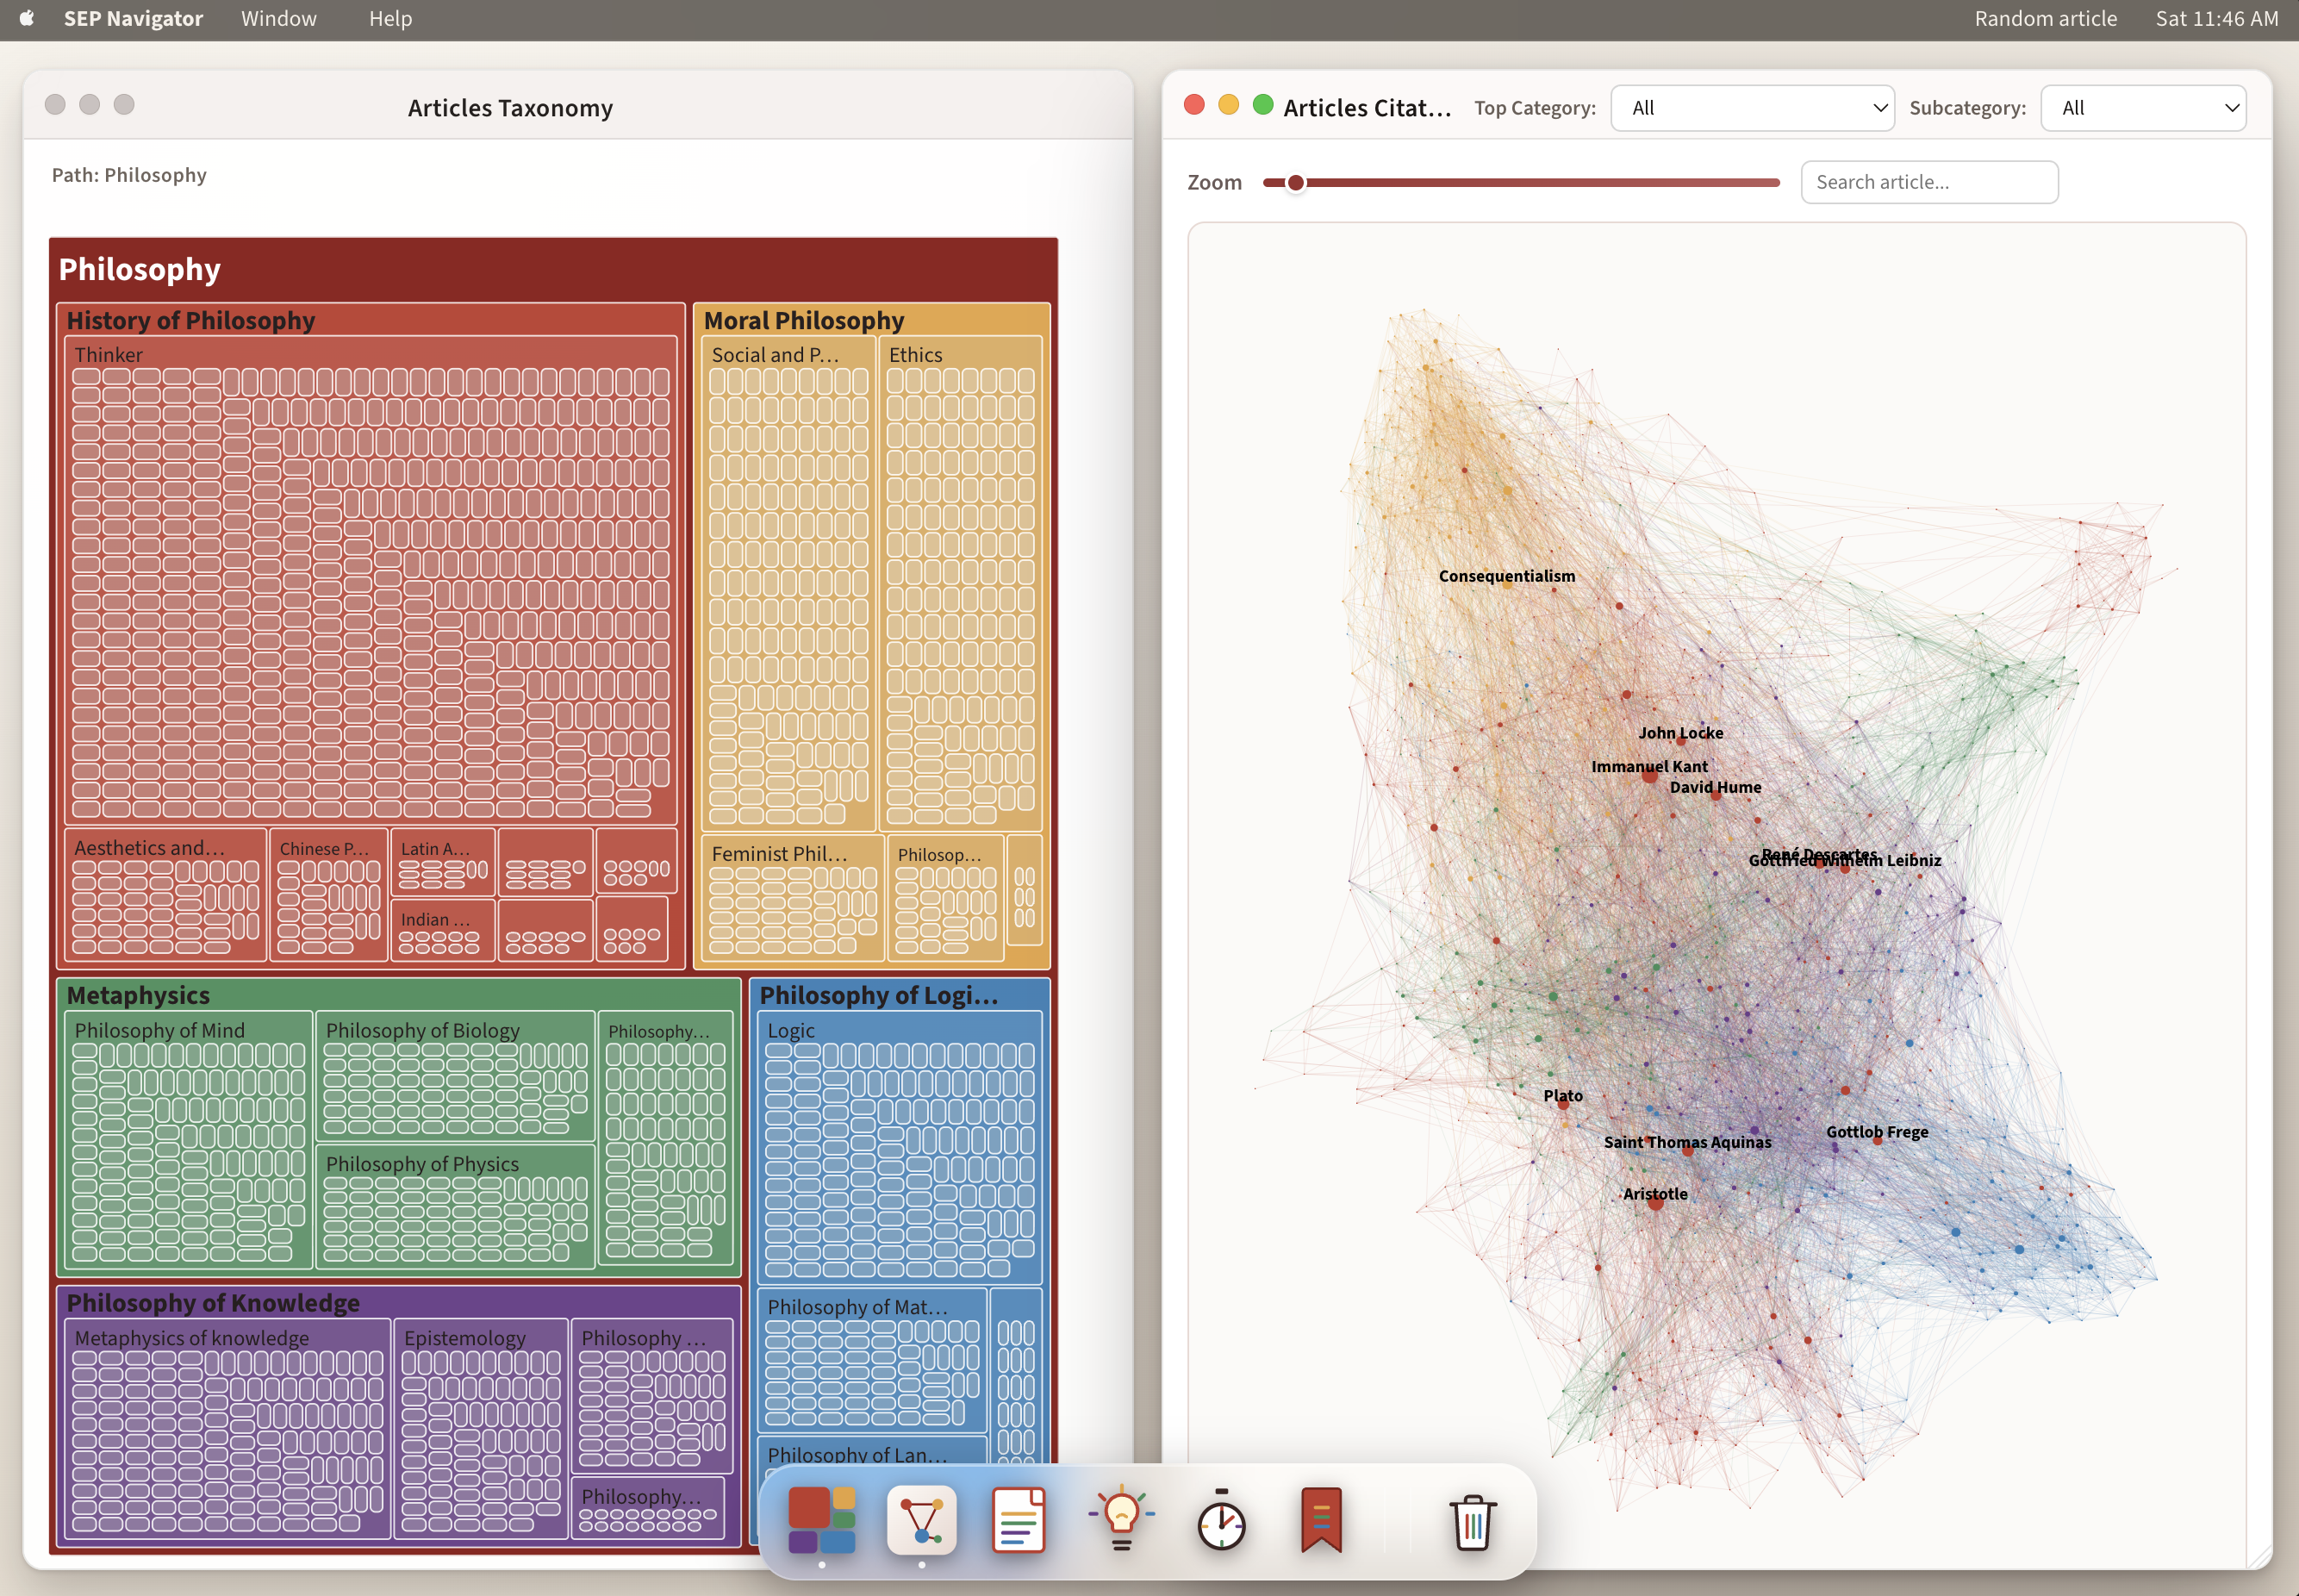Select the Philosophy of Logi… category header
2299x1596 pixels.
878,995
